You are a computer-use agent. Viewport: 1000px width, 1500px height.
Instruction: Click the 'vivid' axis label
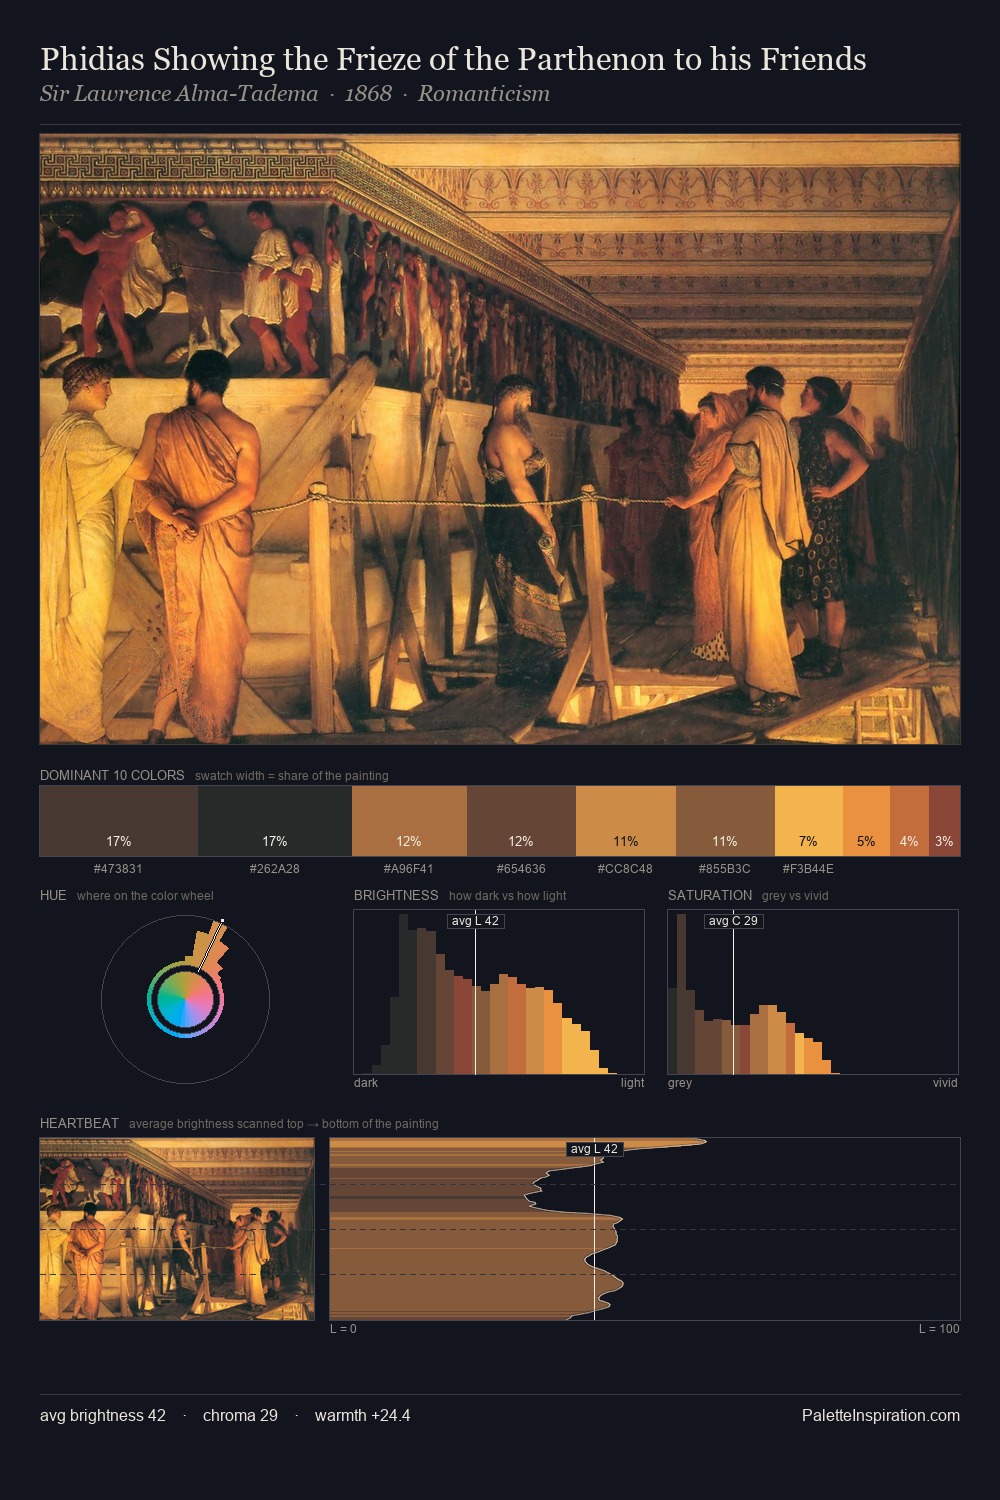(945, 1083)
